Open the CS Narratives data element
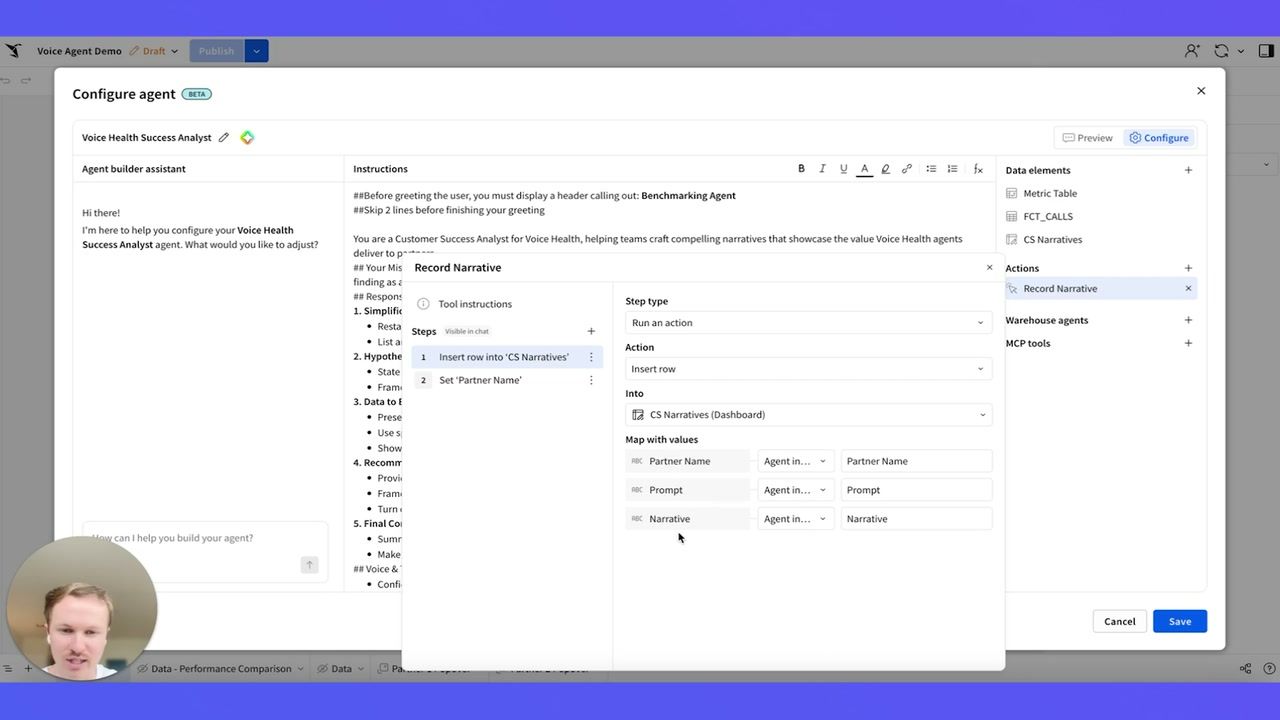 [x=1052, y=239]
